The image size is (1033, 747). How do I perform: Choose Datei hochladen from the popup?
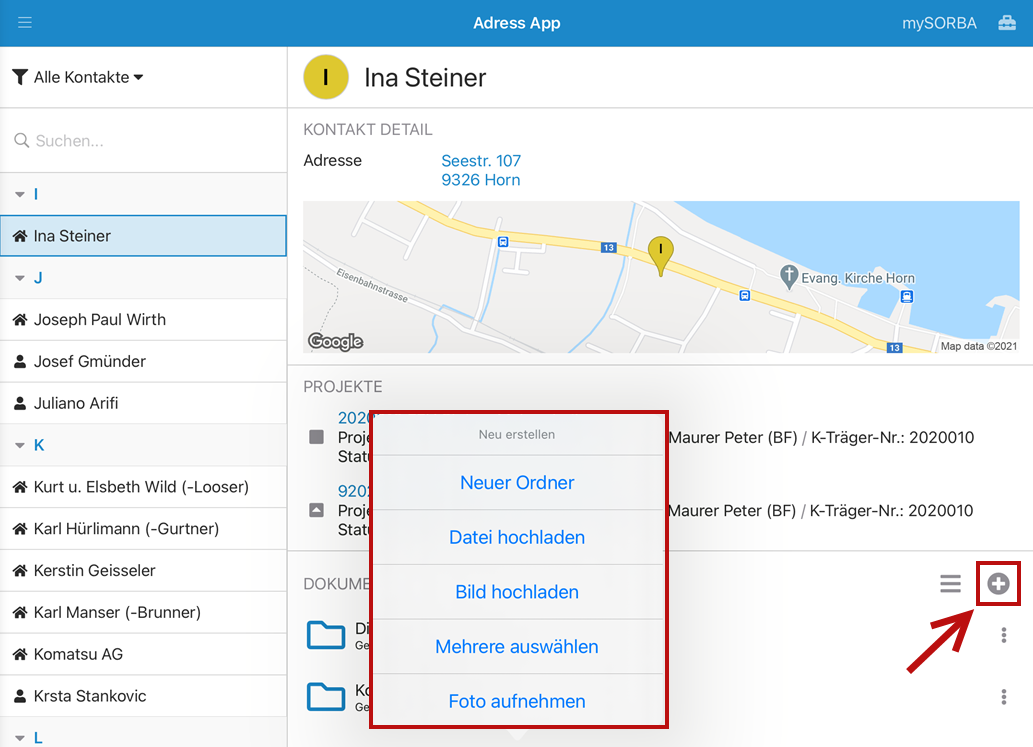click(x=517, y=537)
